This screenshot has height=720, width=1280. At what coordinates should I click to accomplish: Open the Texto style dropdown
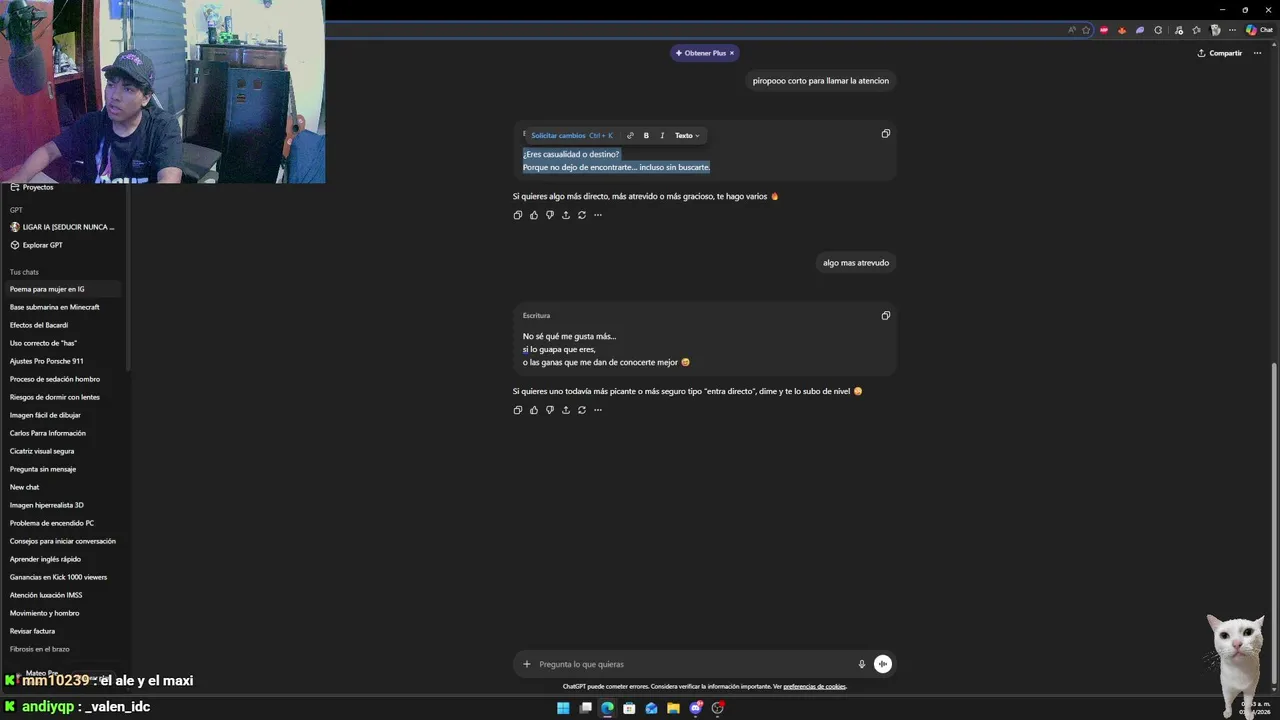(687, 136)
